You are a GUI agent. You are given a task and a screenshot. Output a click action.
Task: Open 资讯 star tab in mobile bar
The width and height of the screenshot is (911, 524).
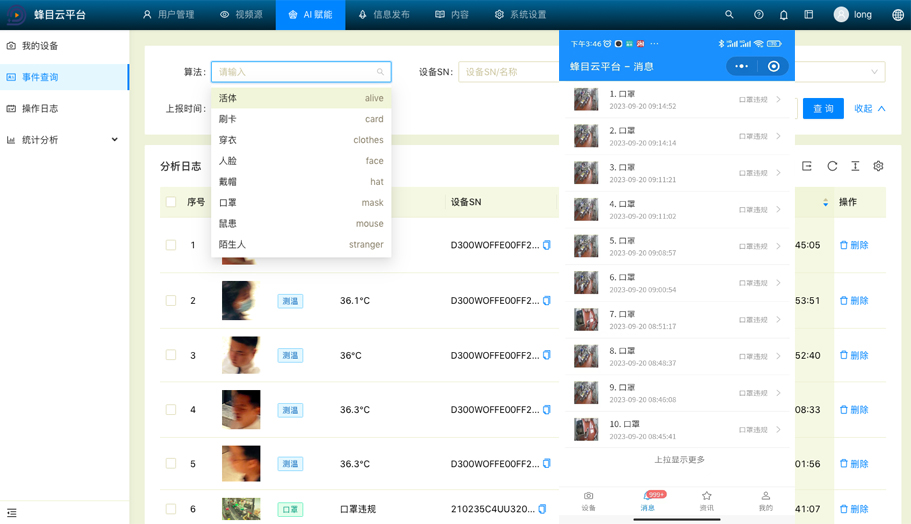coord(706,501)
